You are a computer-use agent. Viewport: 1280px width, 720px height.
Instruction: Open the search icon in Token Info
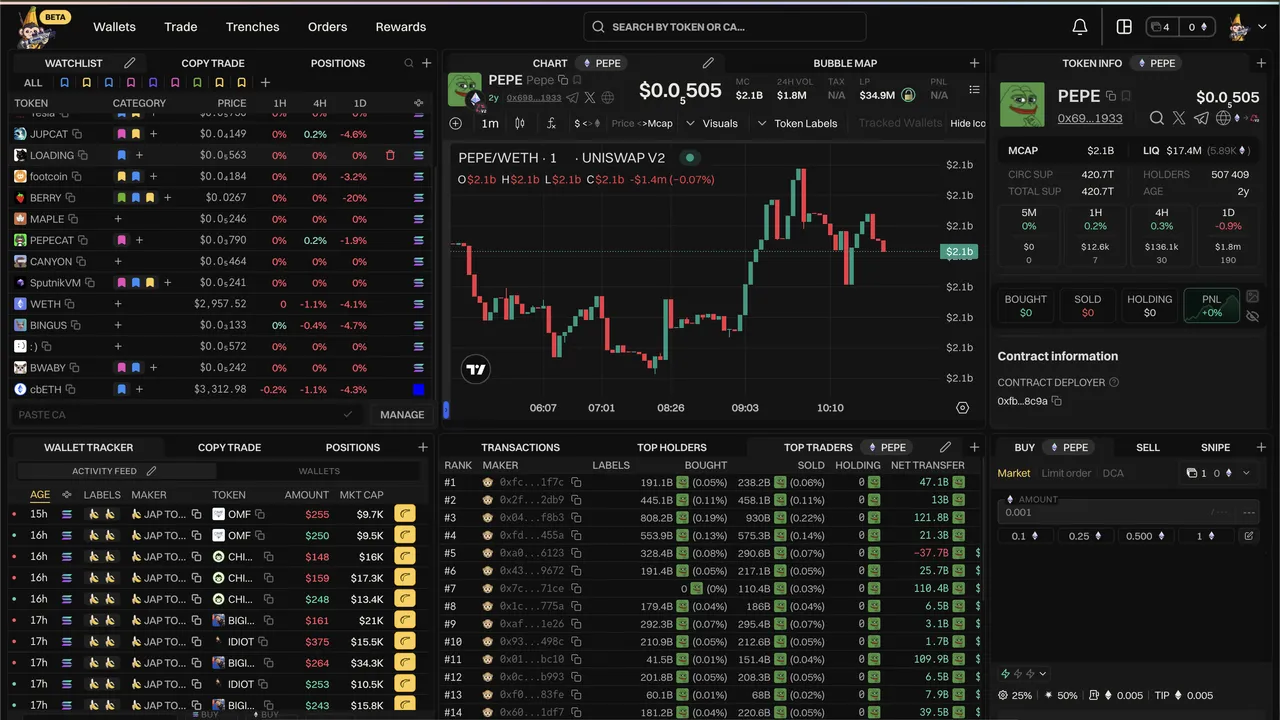coord(1157,118)
